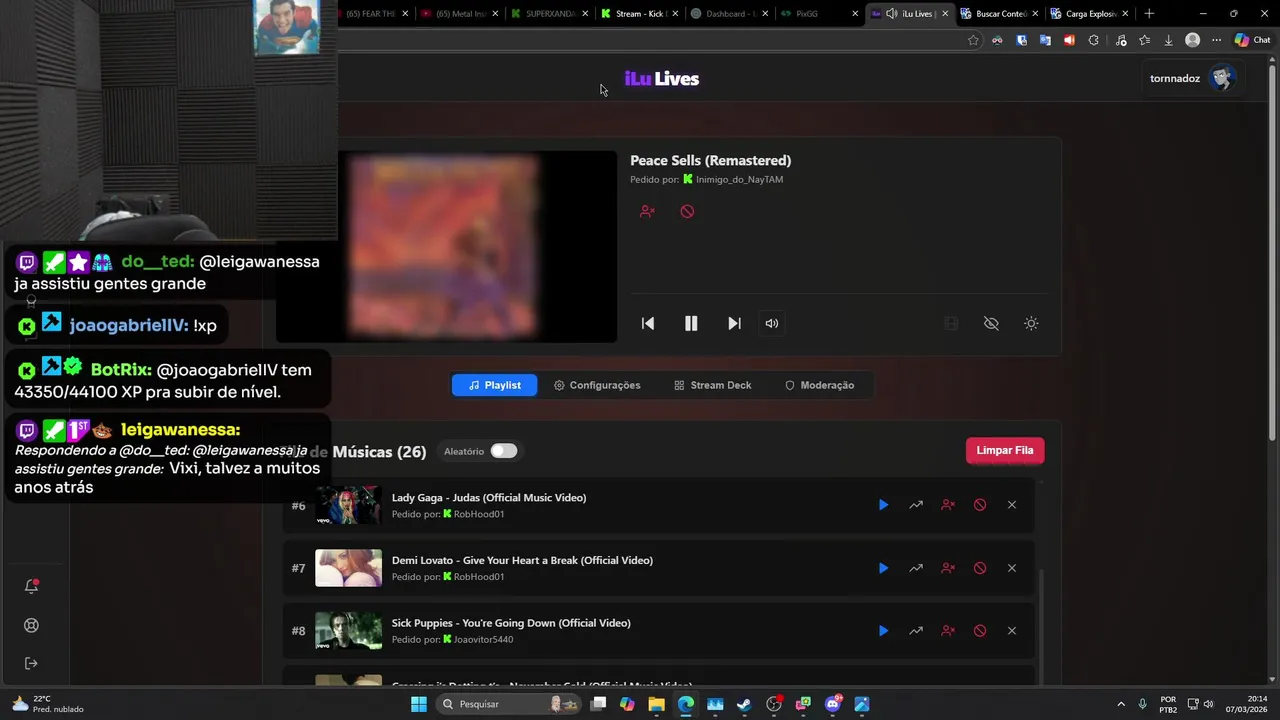Move Lady Gaga - Judas up the queue
The image size is (1280, 720).
916,505
